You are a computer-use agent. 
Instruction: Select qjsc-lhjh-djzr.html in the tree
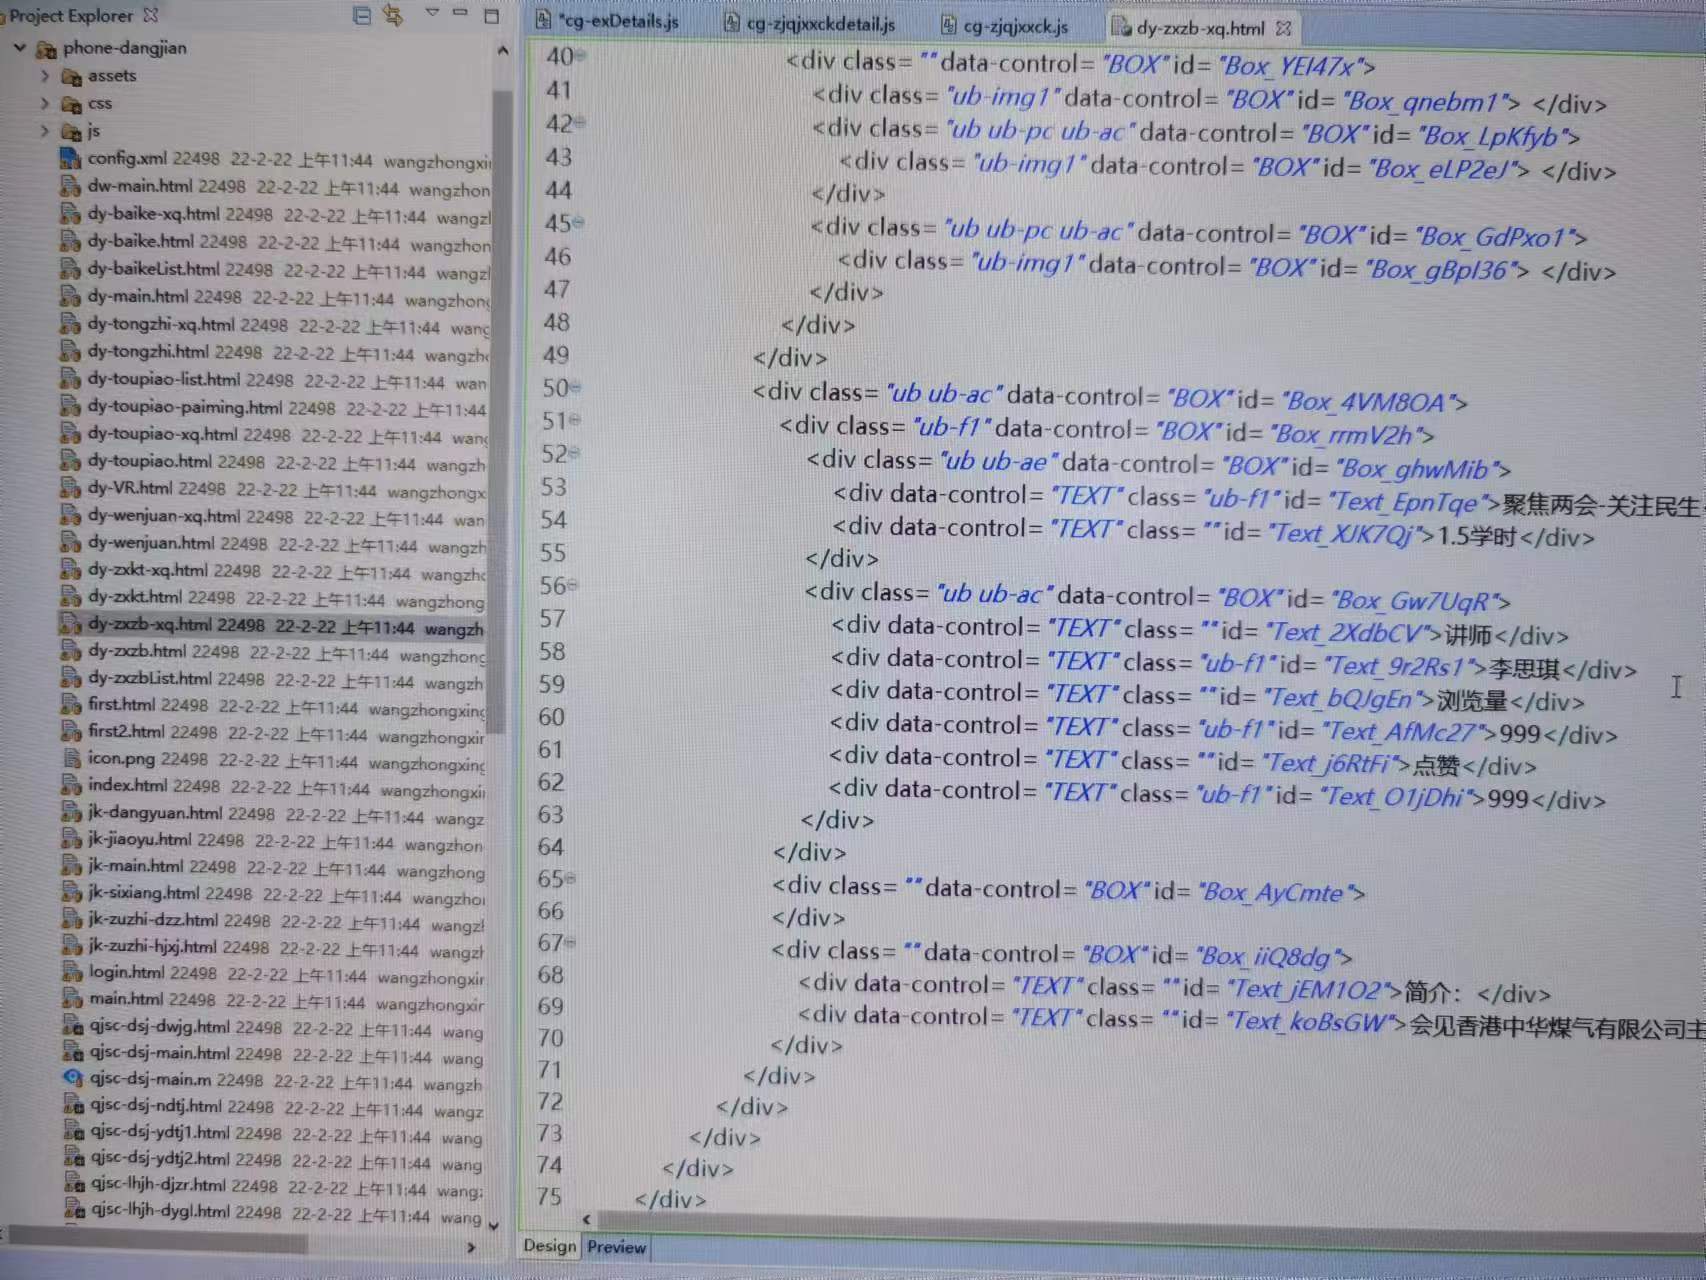tap(272, 1186)
